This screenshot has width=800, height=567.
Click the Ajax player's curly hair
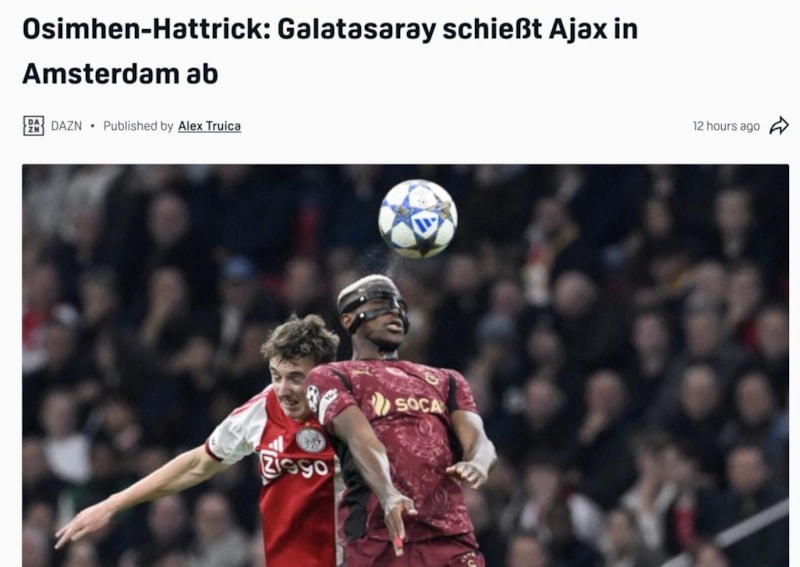click(x=300, y=337)
